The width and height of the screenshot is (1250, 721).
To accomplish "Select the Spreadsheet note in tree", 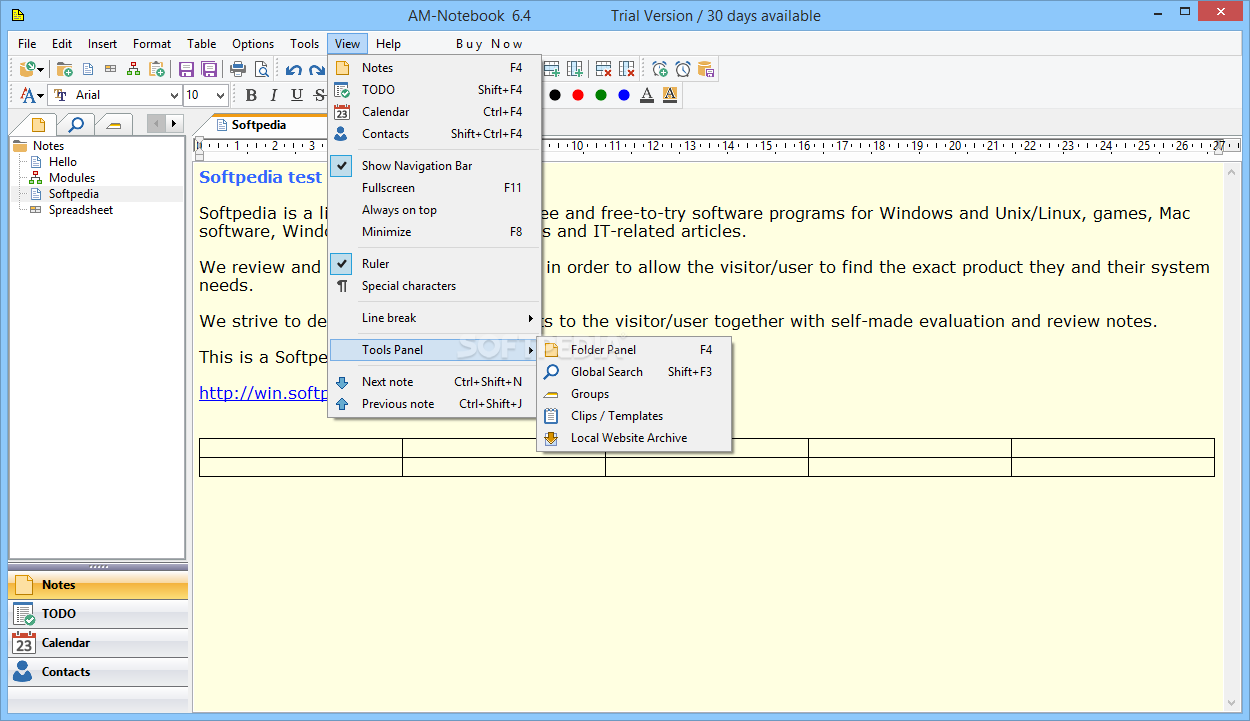I will (80, 210).
